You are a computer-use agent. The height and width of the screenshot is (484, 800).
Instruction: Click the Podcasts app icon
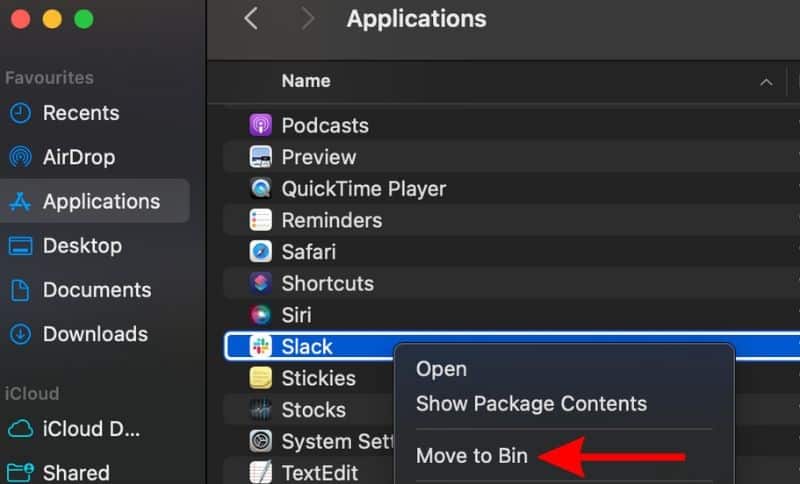pyautogui.click(x=261, y=125)
